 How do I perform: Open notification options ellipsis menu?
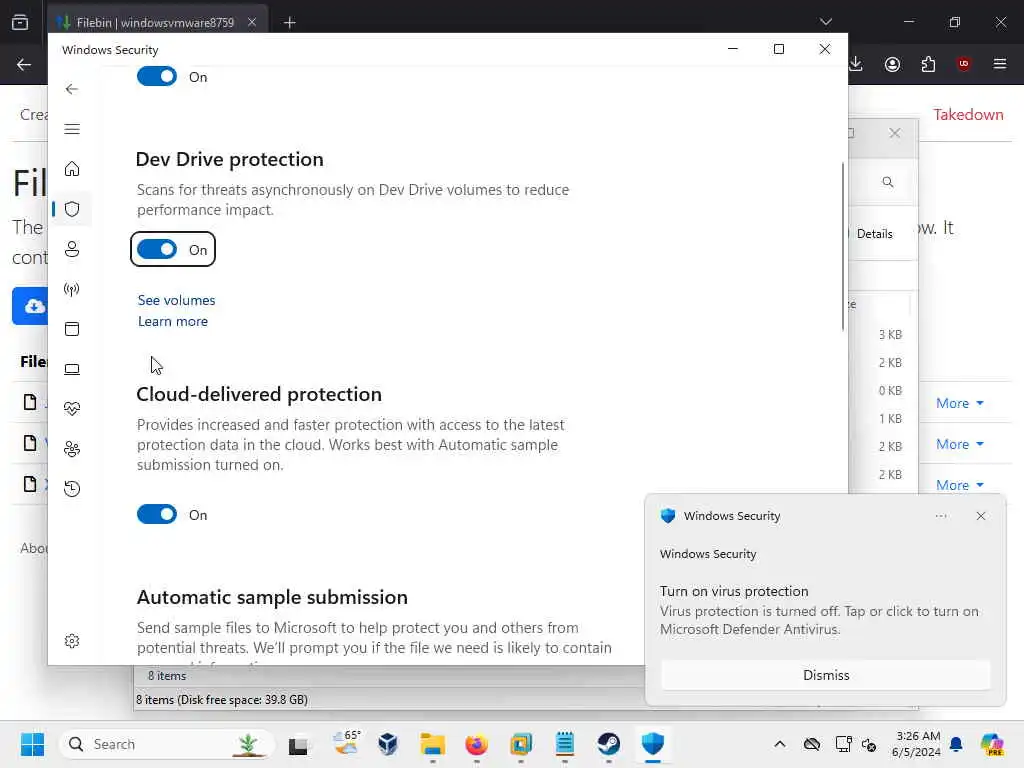click(x=940, y=516)
